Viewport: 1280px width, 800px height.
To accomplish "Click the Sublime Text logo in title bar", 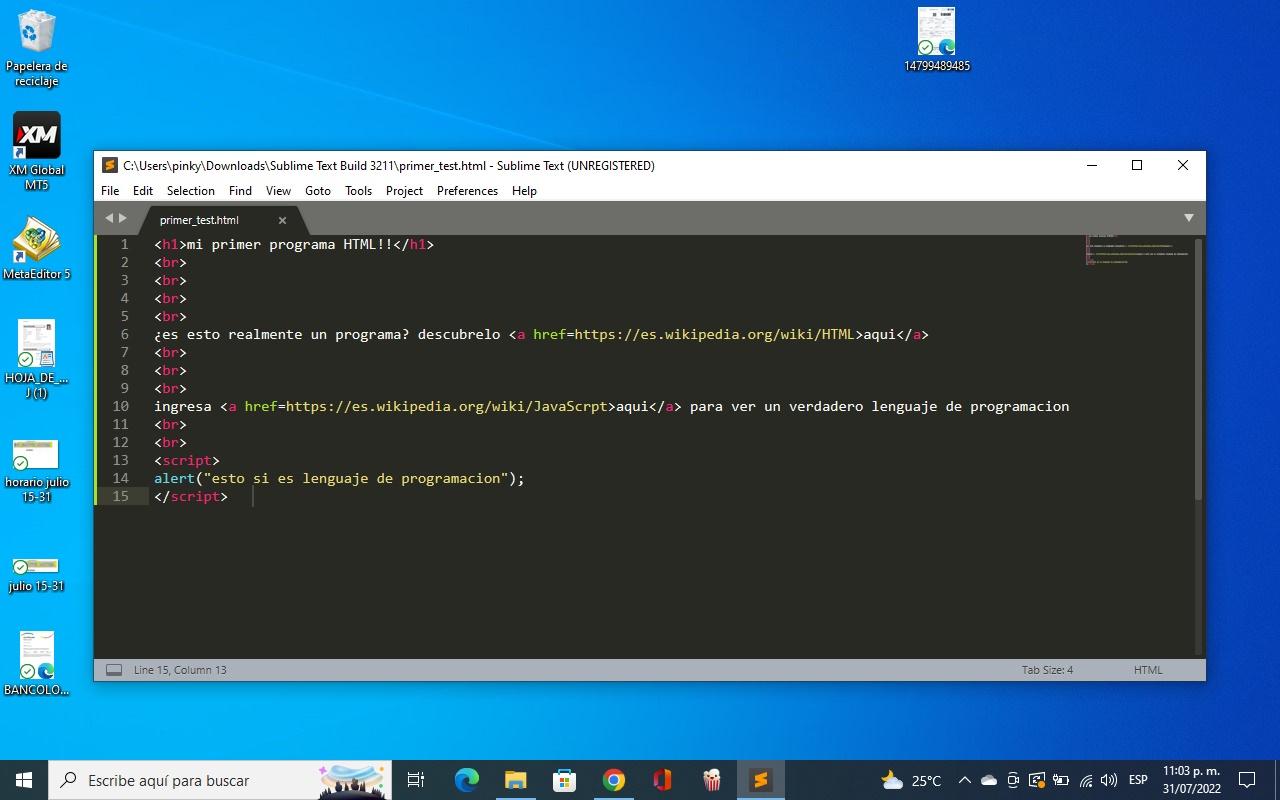I will coord(110,166).
